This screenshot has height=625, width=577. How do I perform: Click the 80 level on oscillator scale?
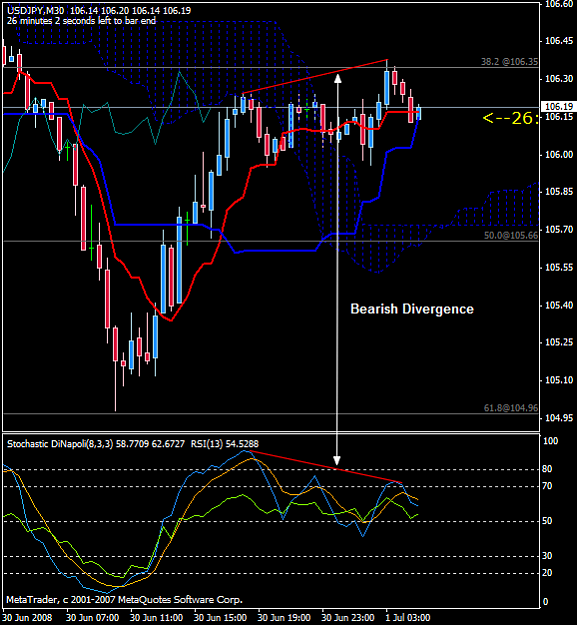pyautogui.click(x=548, y=469)
